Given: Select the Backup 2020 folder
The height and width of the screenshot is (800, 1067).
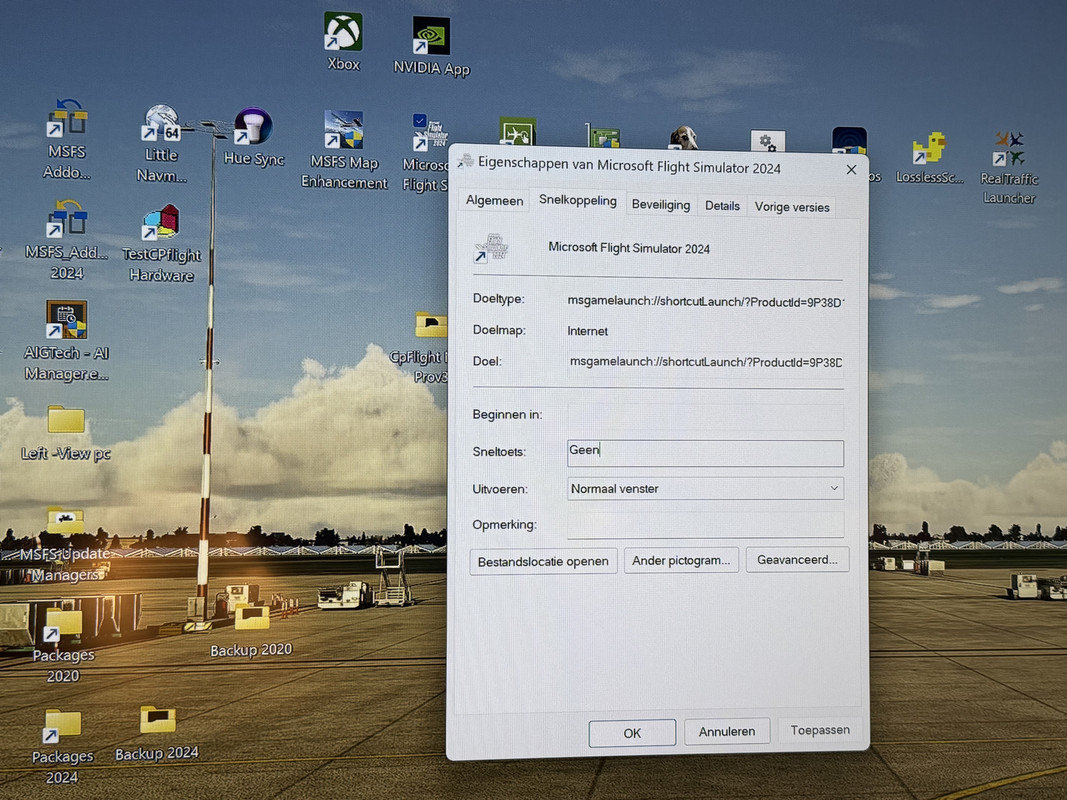Looking at the screenshot, I should (251, 631).
